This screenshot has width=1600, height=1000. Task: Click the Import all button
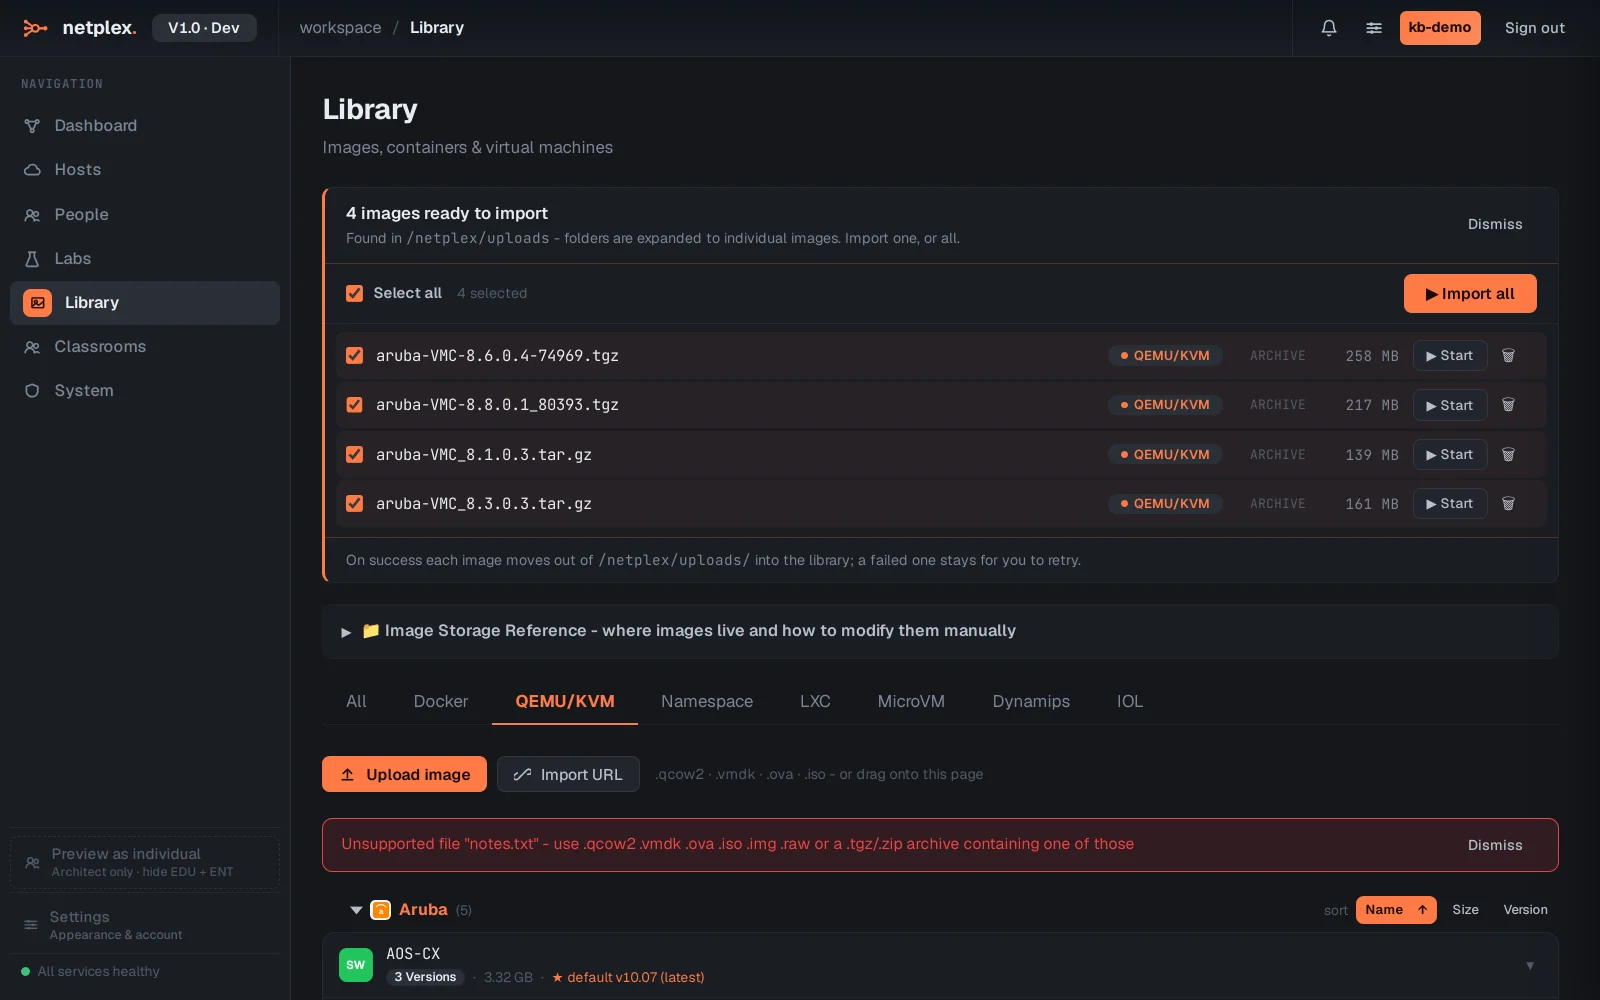tap(1470, 294)
